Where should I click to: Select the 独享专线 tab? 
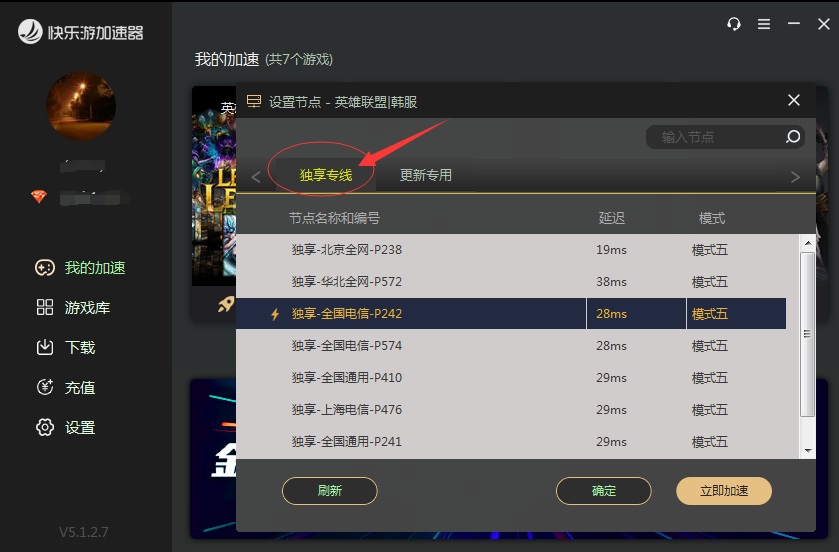coord(326,175)
